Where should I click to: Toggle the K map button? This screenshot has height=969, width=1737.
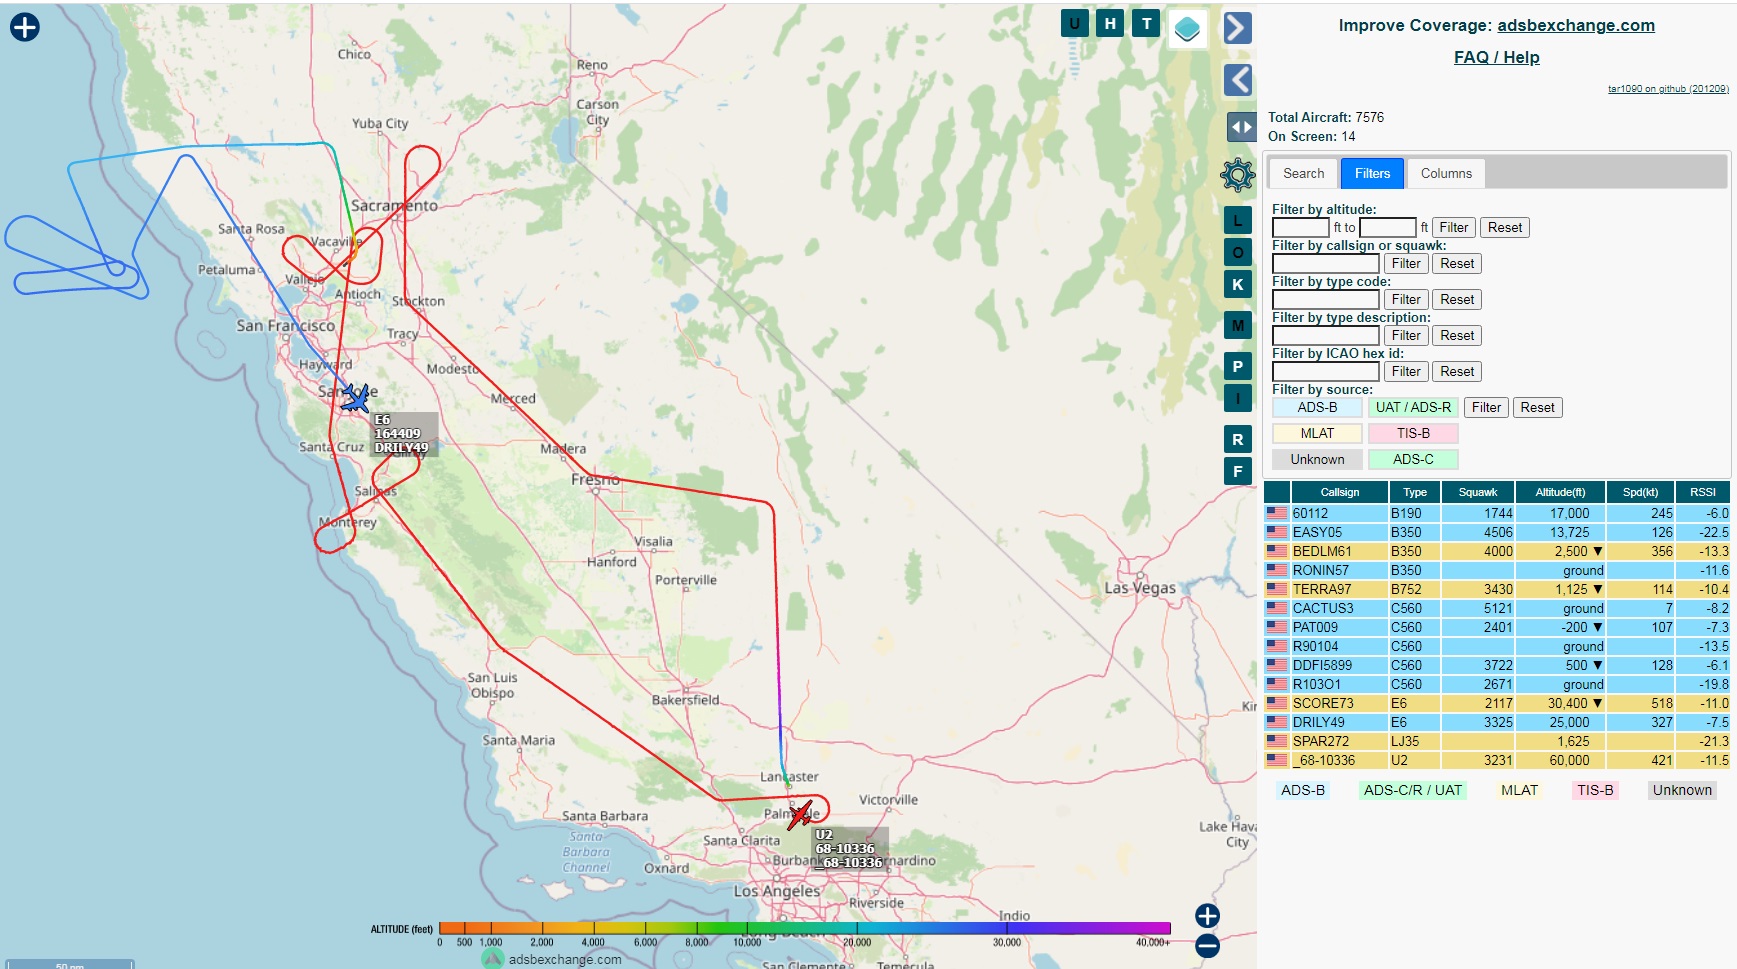click(x=1238, y=284)
